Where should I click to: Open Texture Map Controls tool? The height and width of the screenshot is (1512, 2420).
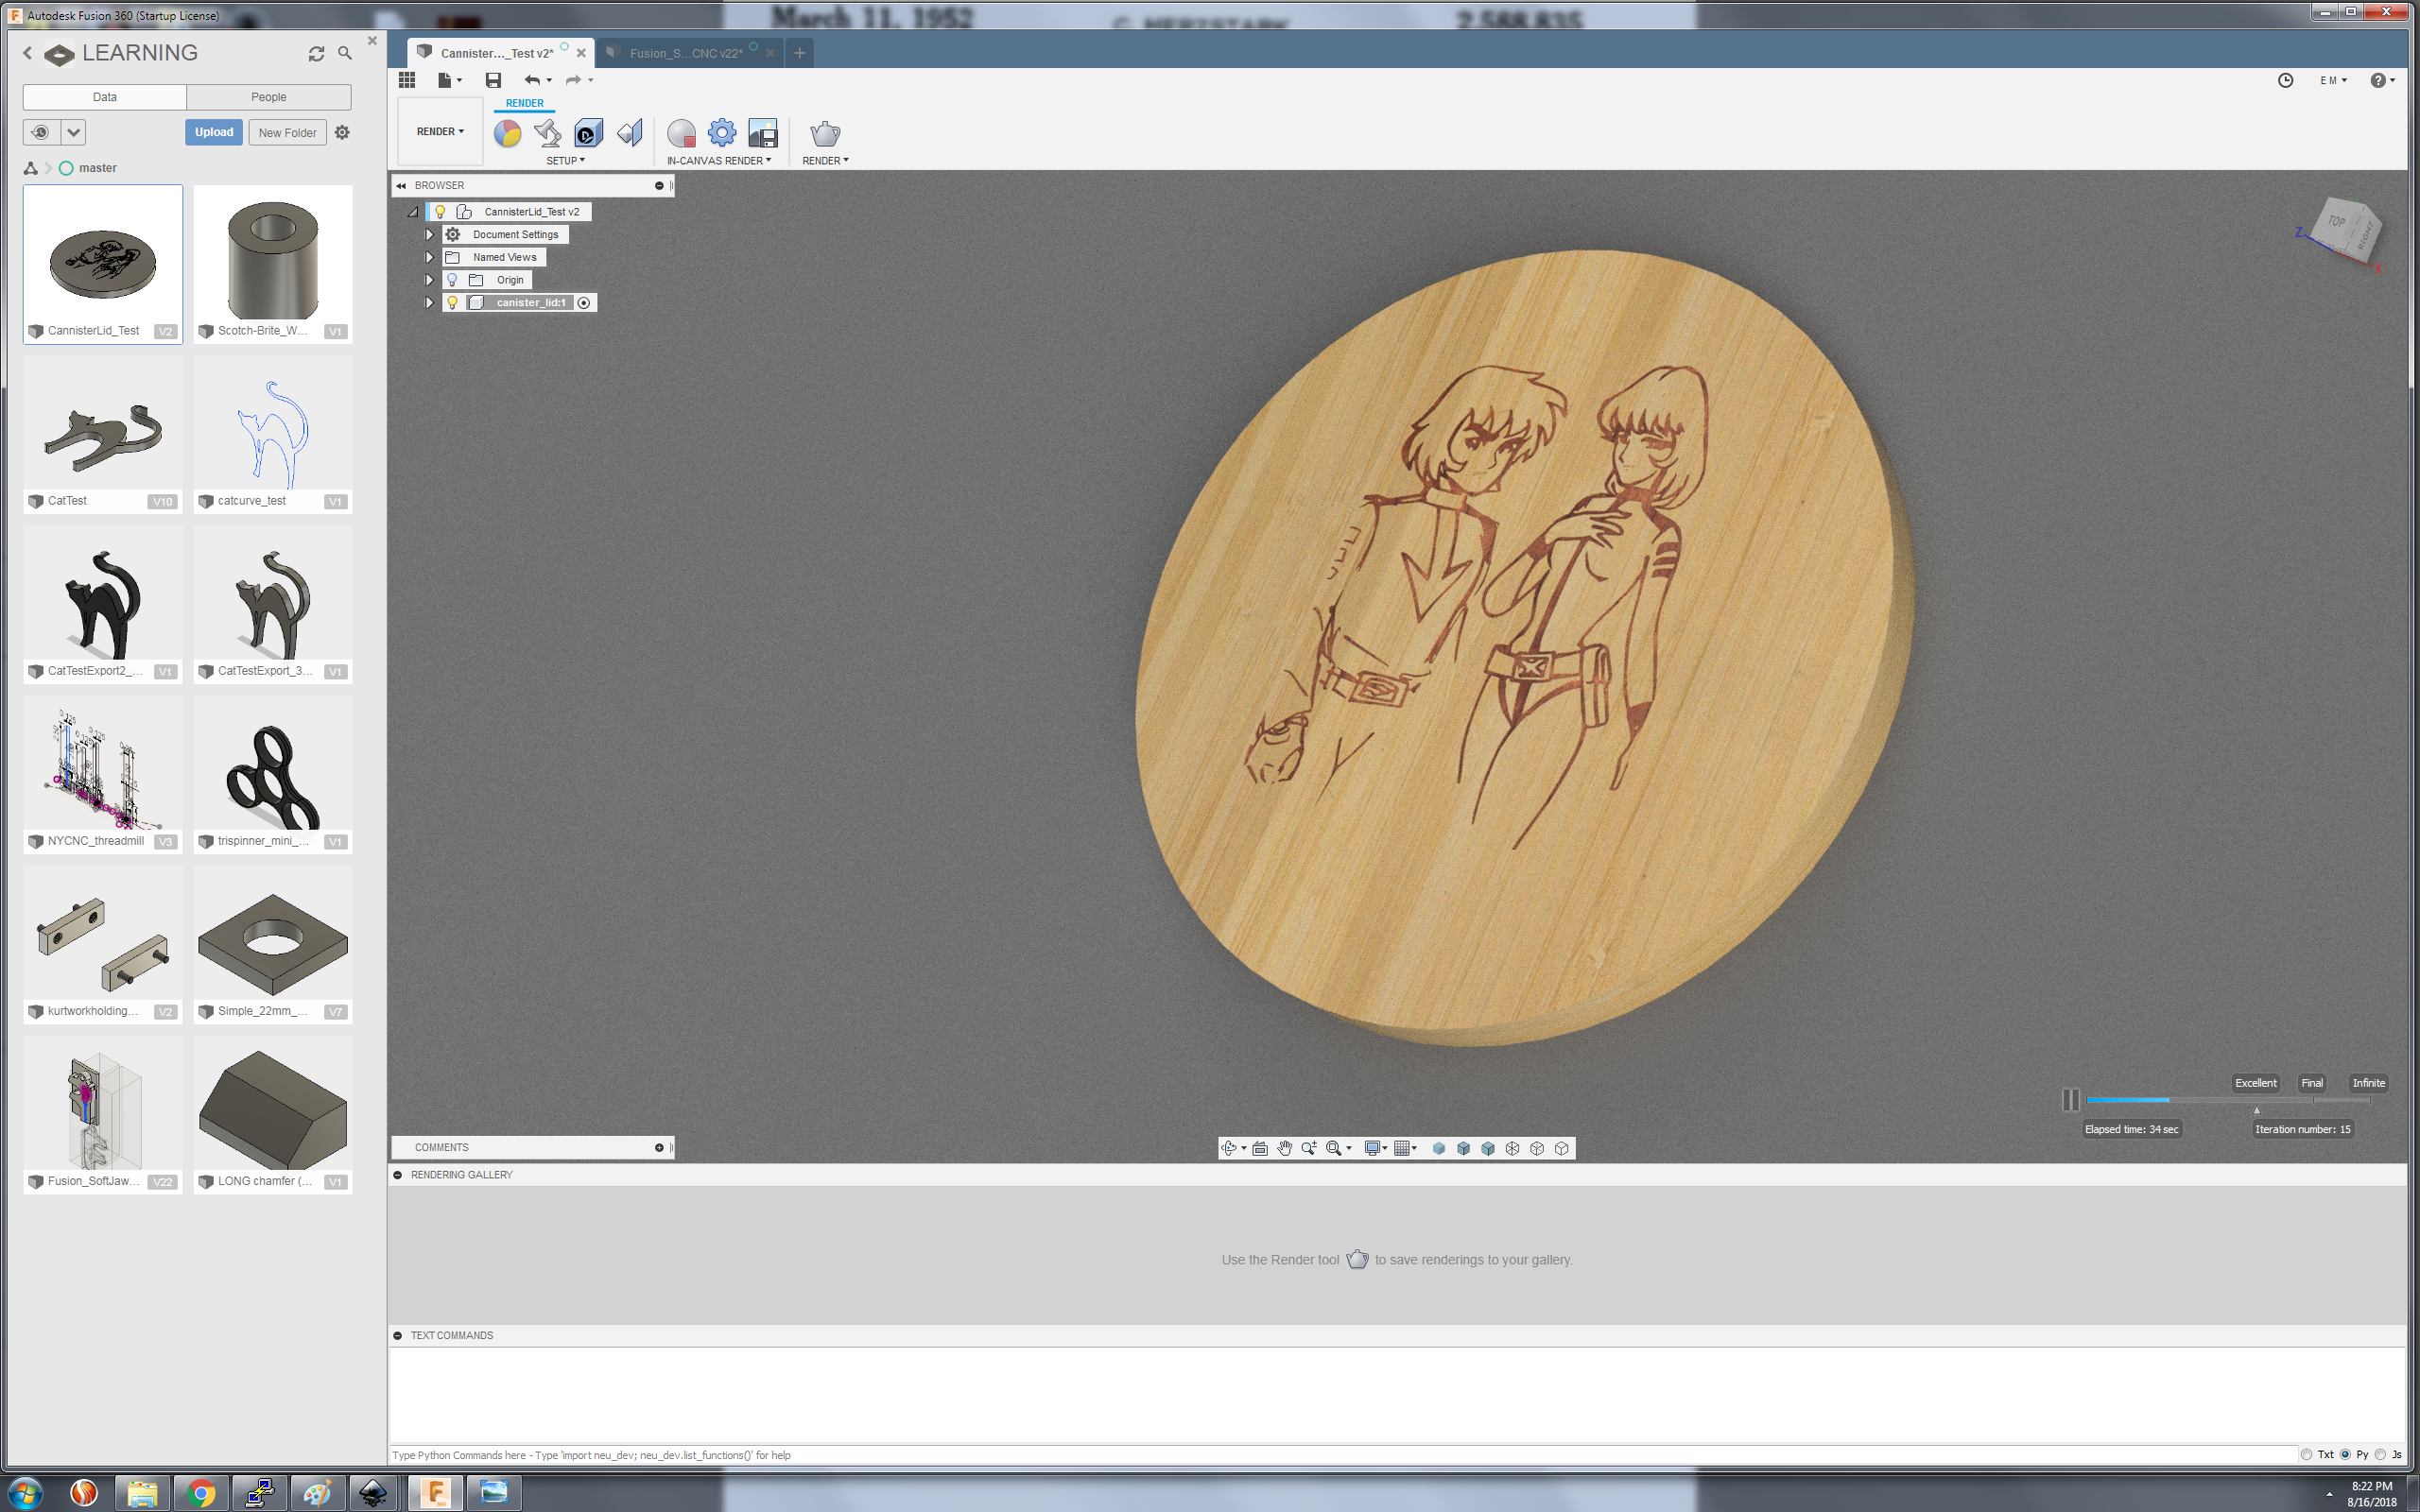pos(629,133)
